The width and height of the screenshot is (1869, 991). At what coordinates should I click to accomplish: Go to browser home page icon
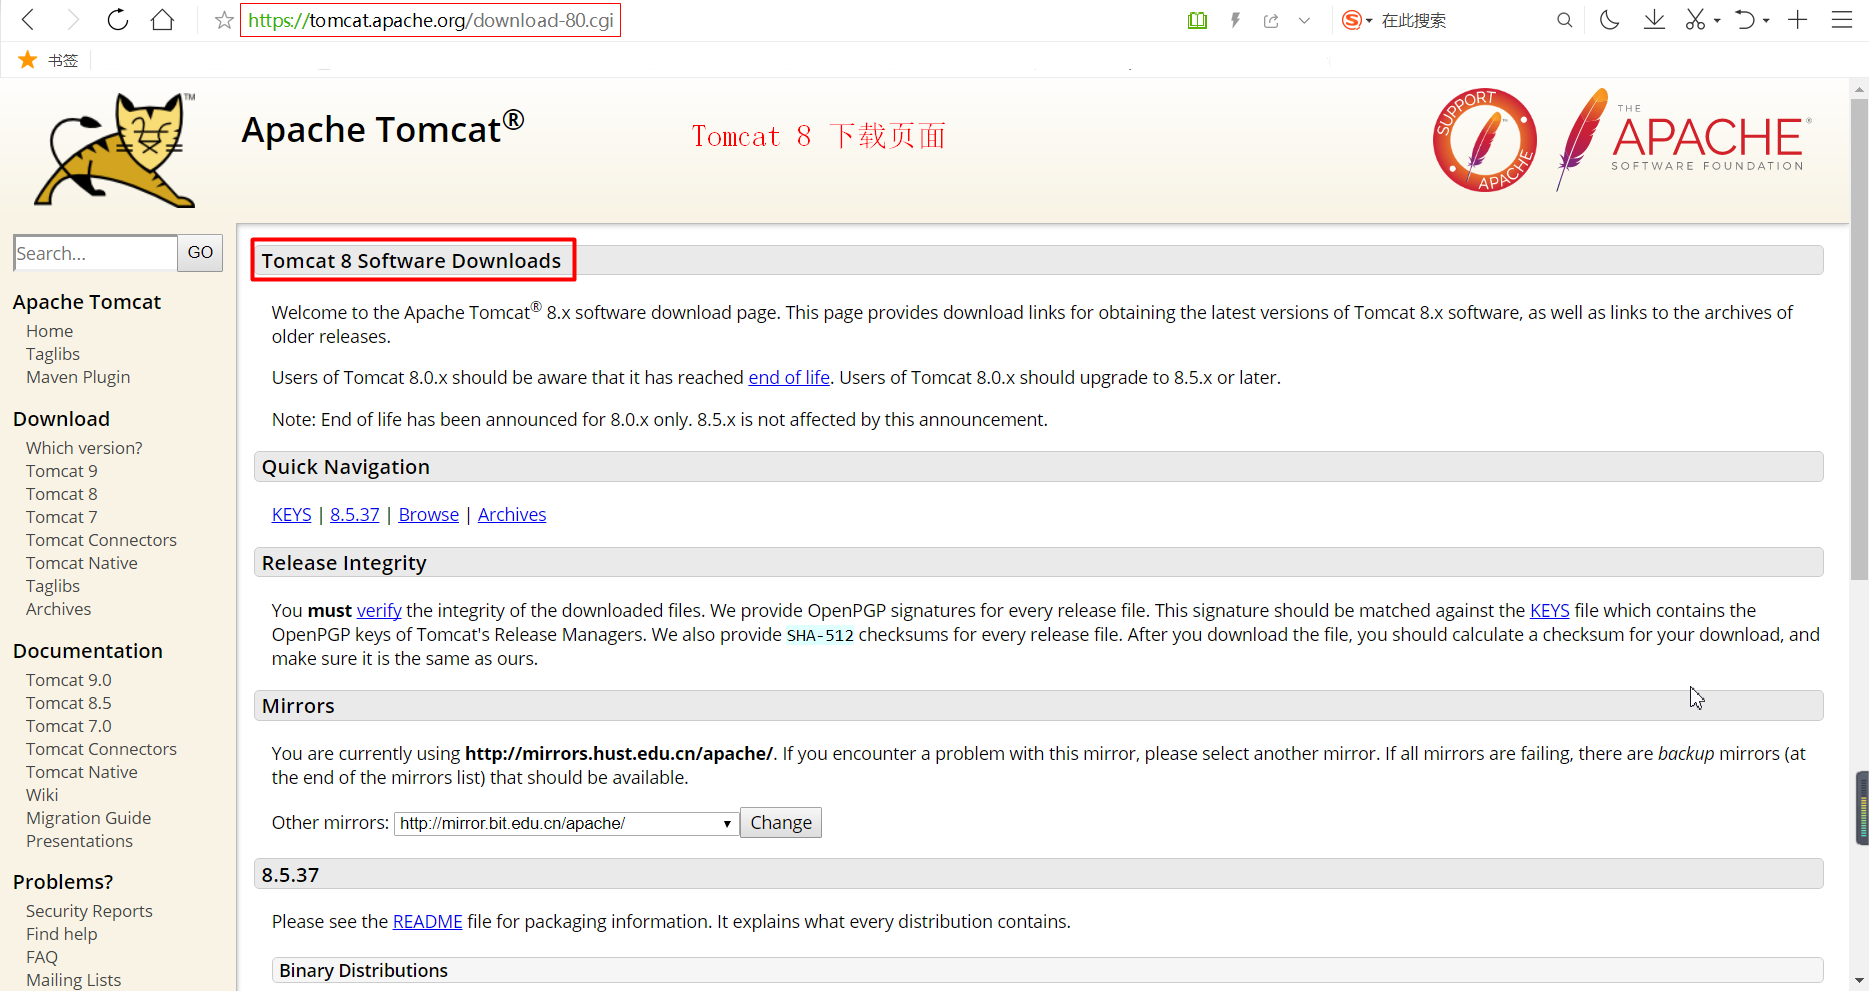pos(162,20)
